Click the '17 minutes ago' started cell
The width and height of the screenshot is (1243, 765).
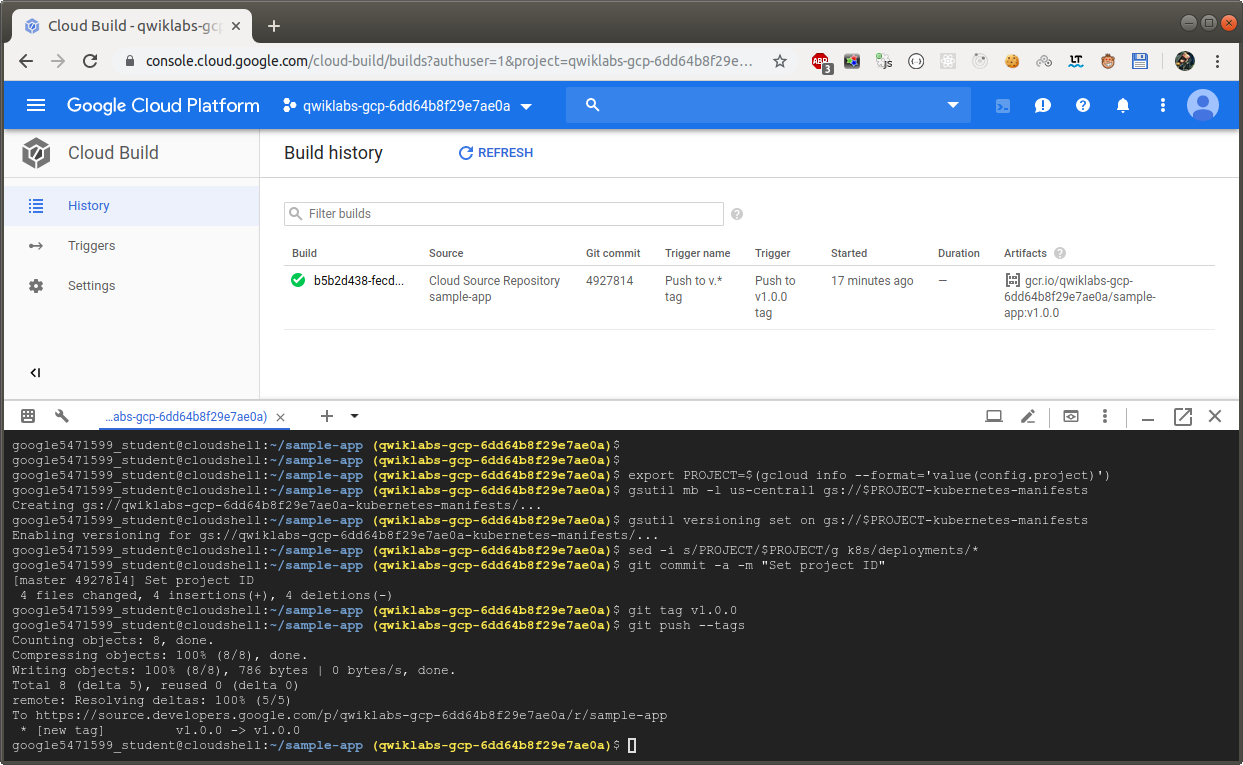pos(872,281)
